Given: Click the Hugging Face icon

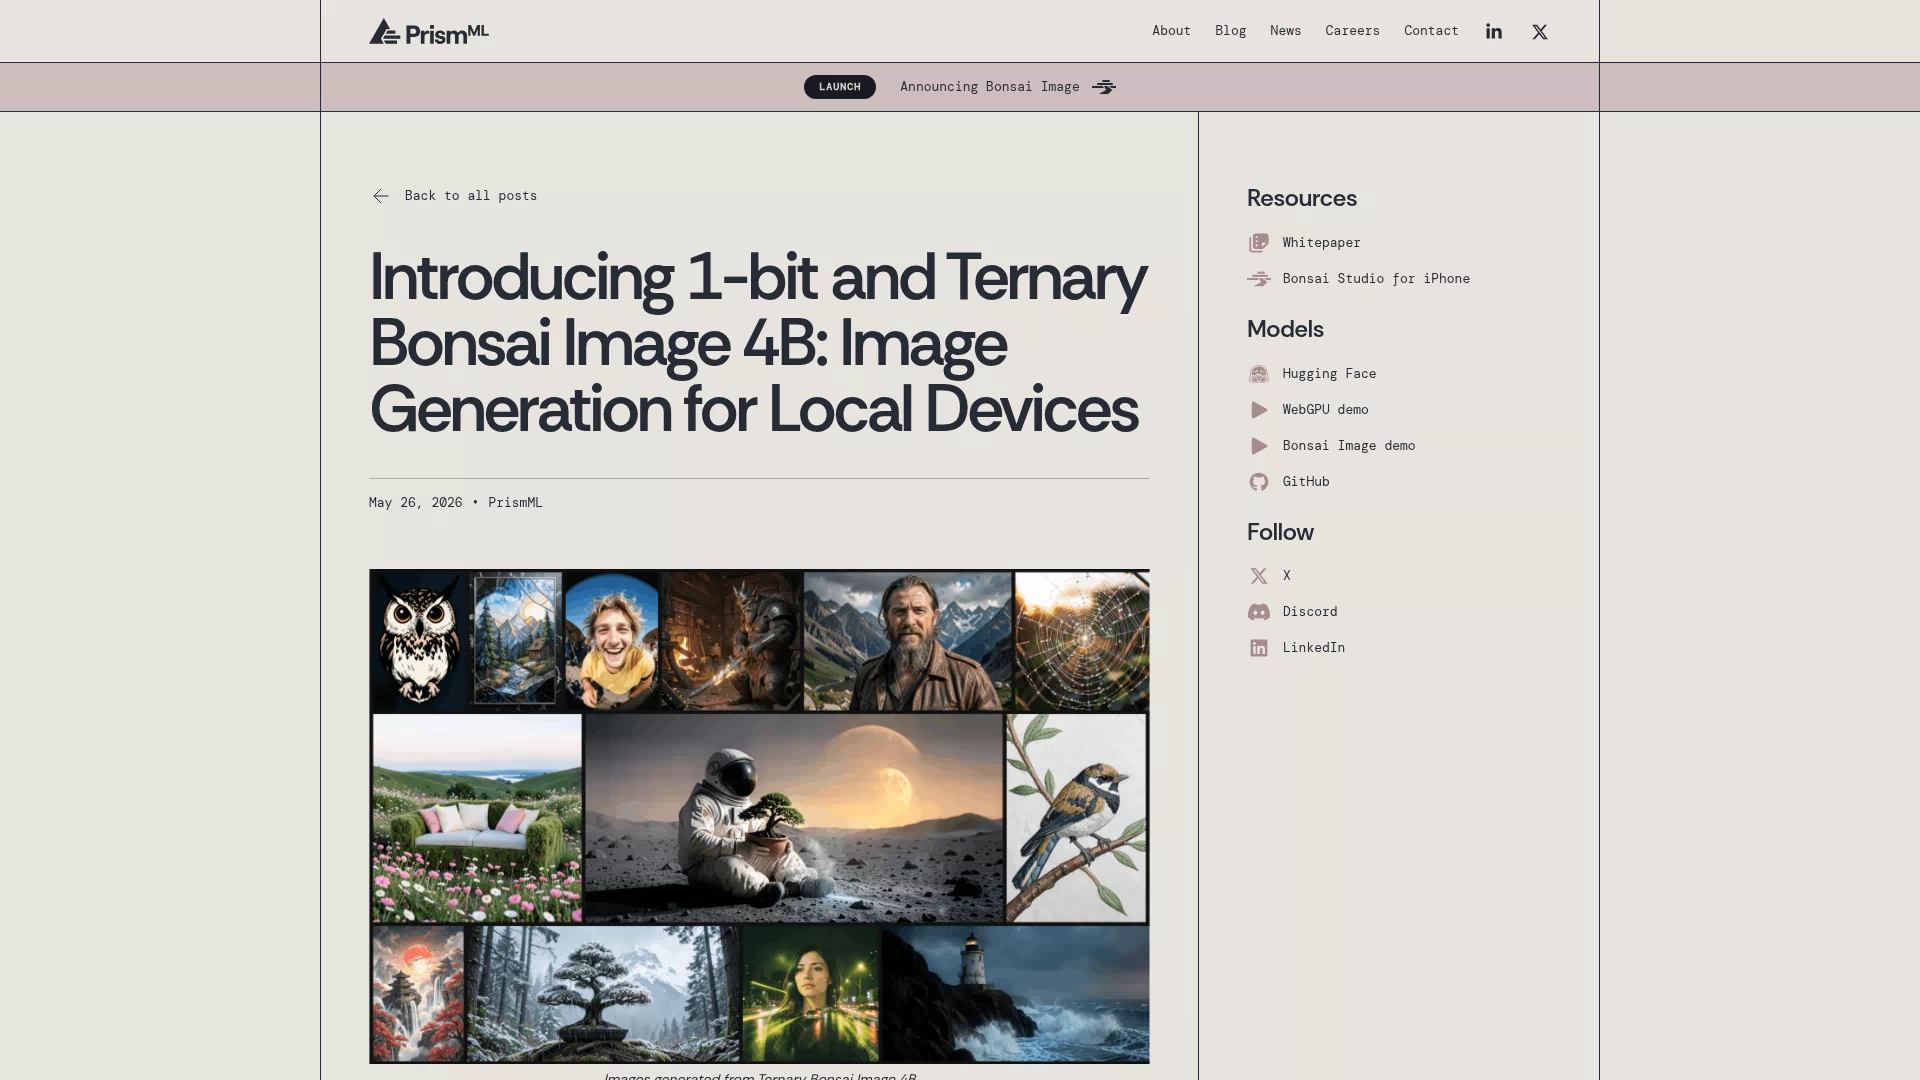Looking at the screenshot, I should (1259, 374).
